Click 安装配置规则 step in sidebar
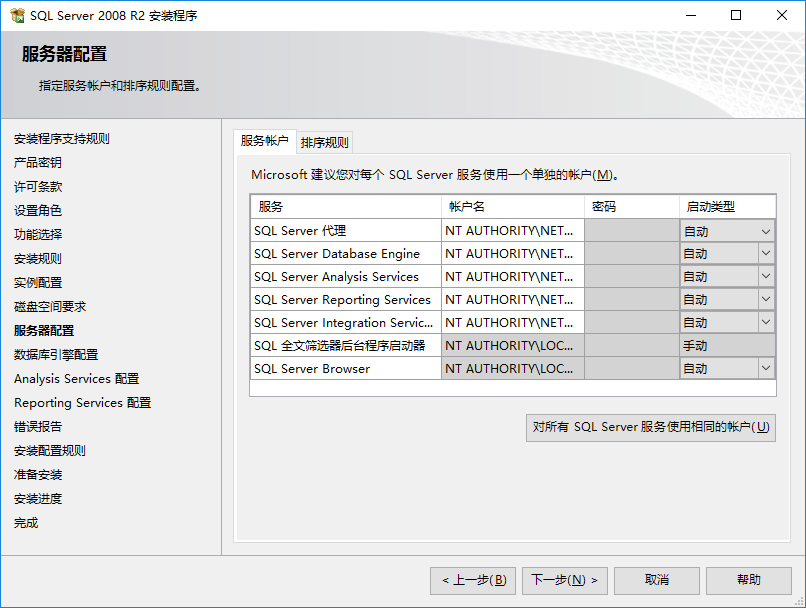 (50, 451)
